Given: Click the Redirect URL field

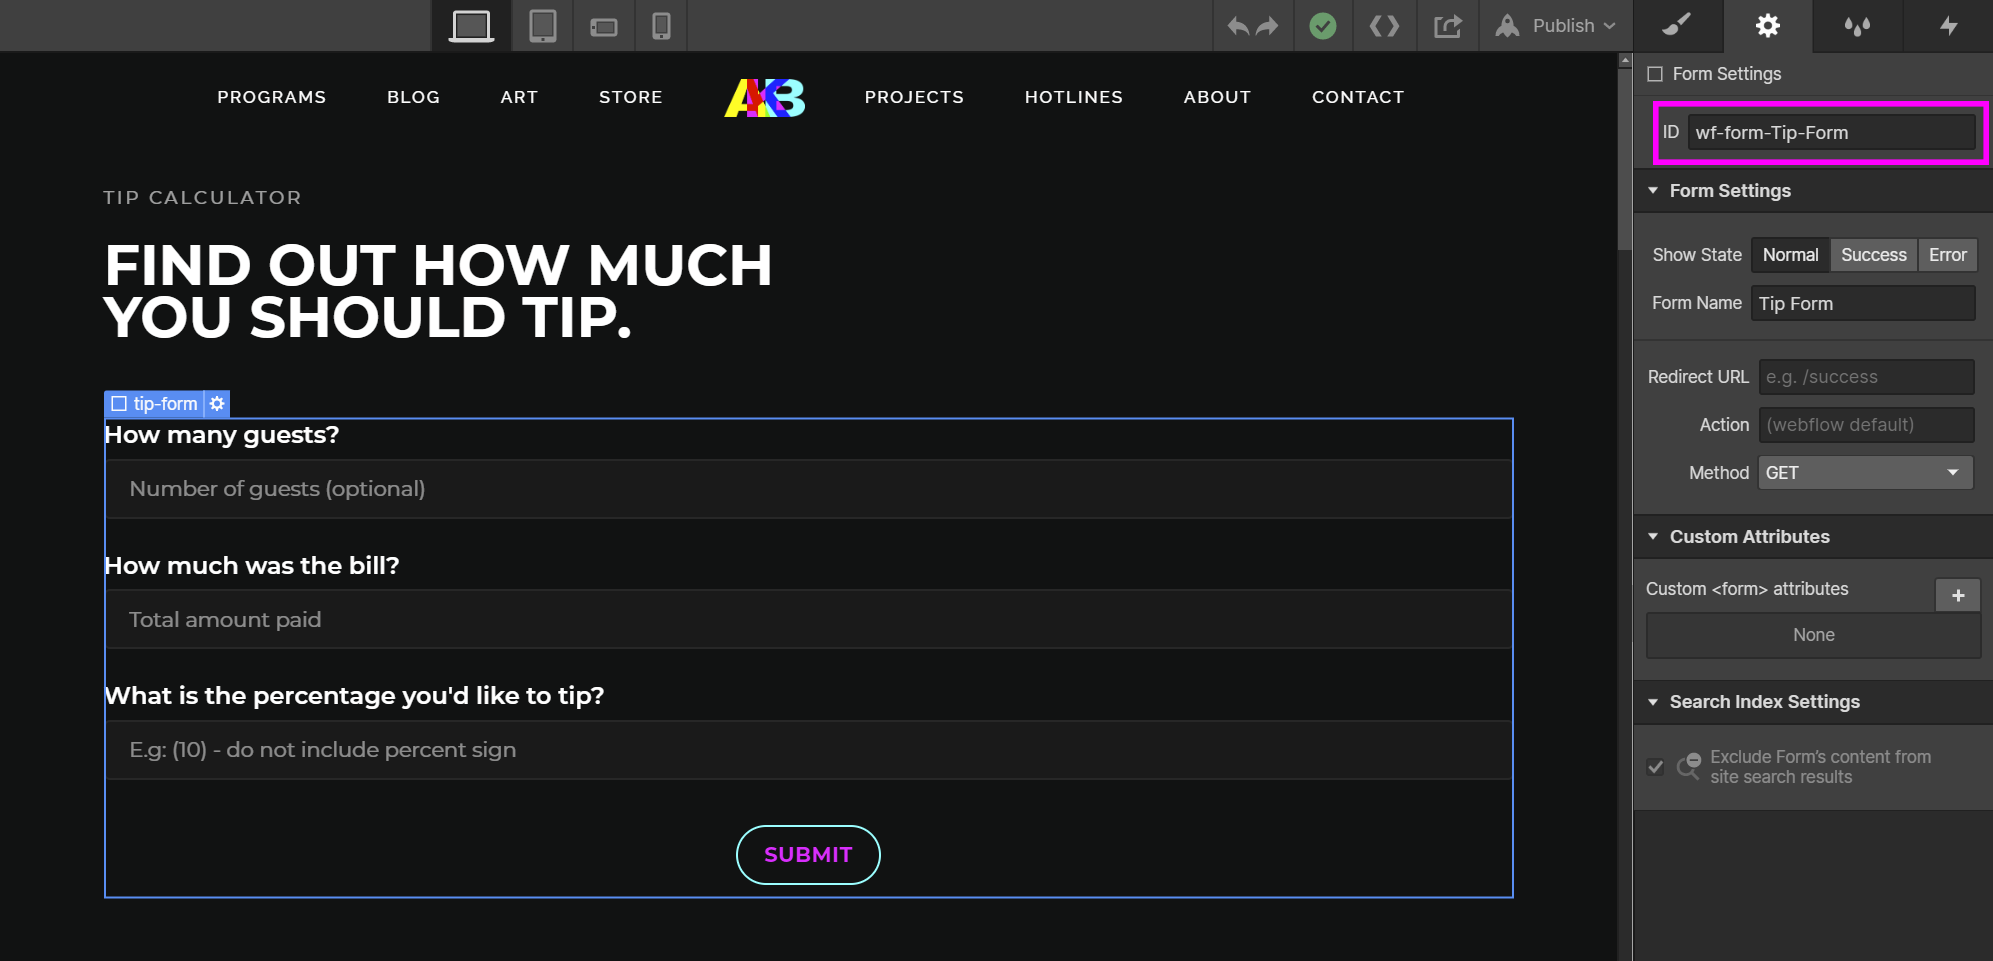Looking at the screenshot, I should 1866,377.
